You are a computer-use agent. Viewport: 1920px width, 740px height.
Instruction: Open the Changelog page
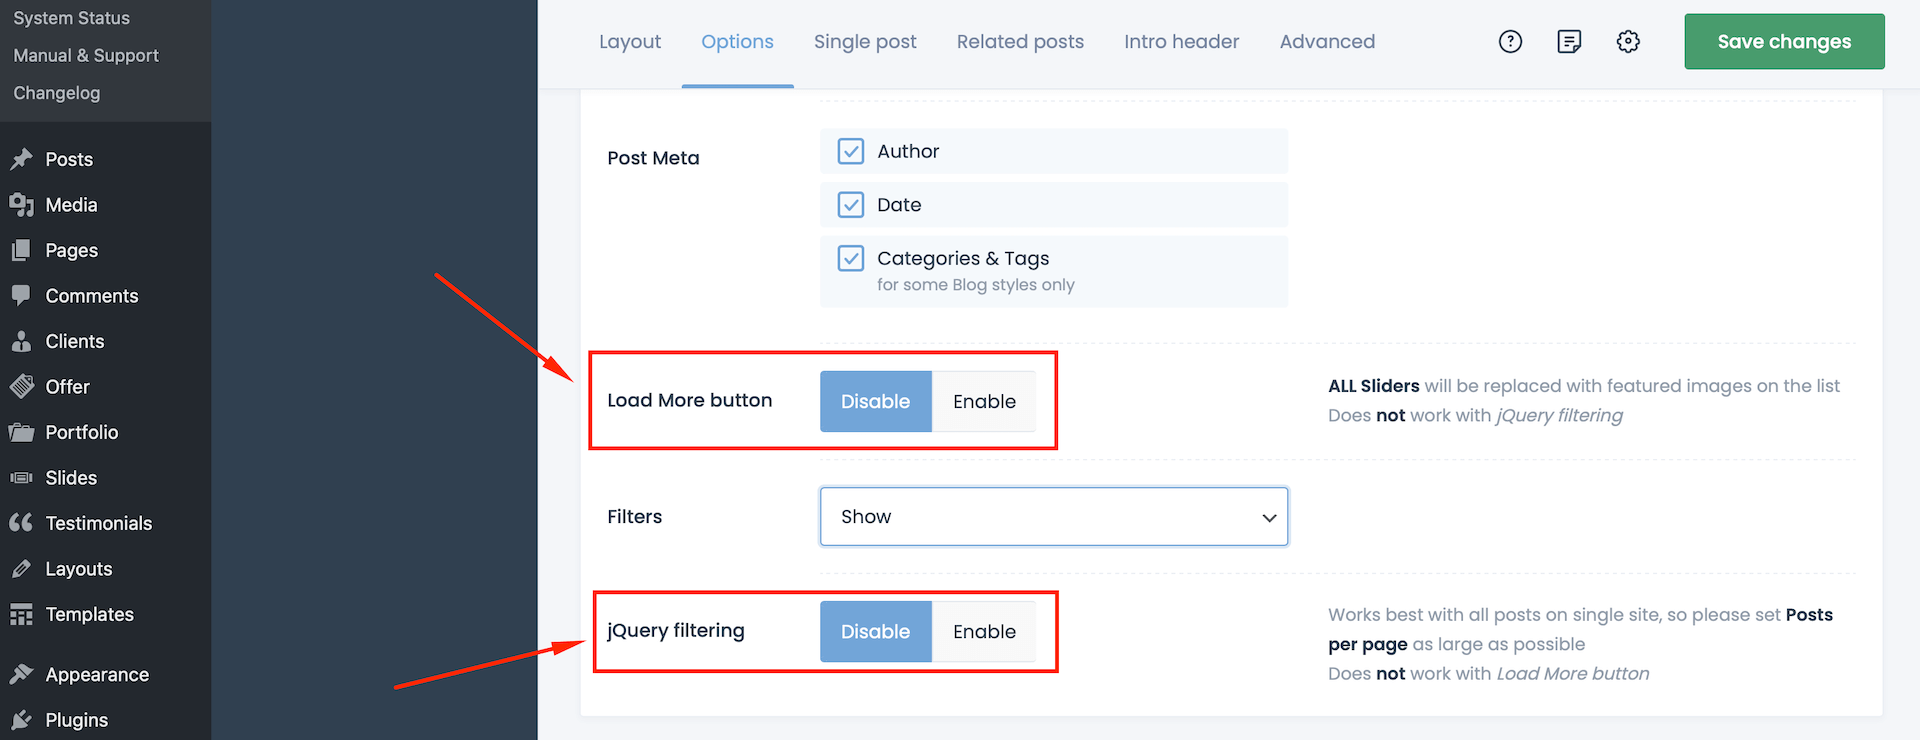pos(57,92)
